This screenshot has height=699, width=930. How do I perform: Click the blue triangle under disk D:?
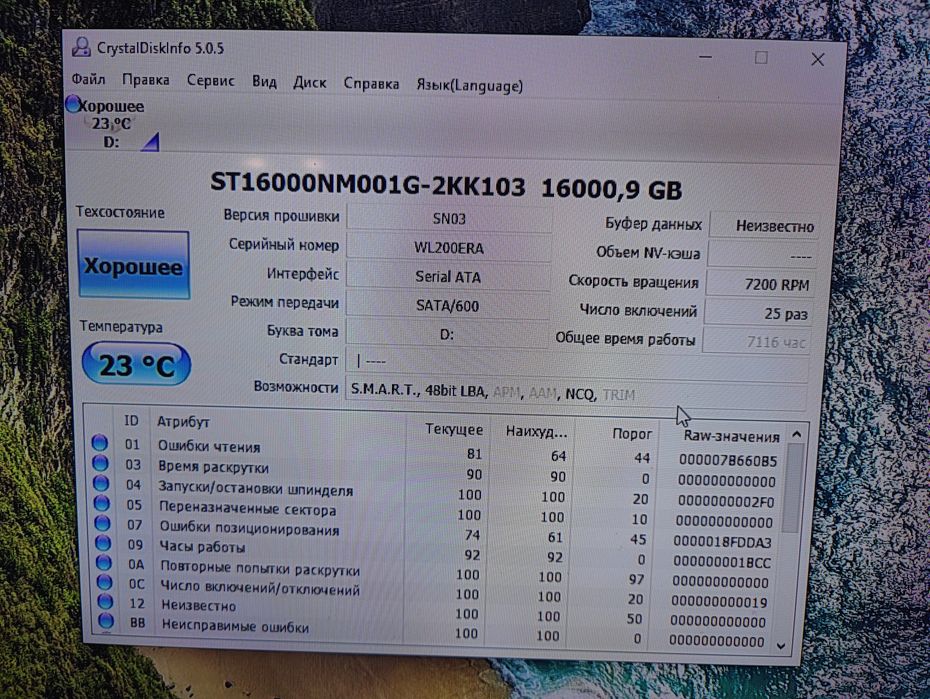click(x=151, y=142)
